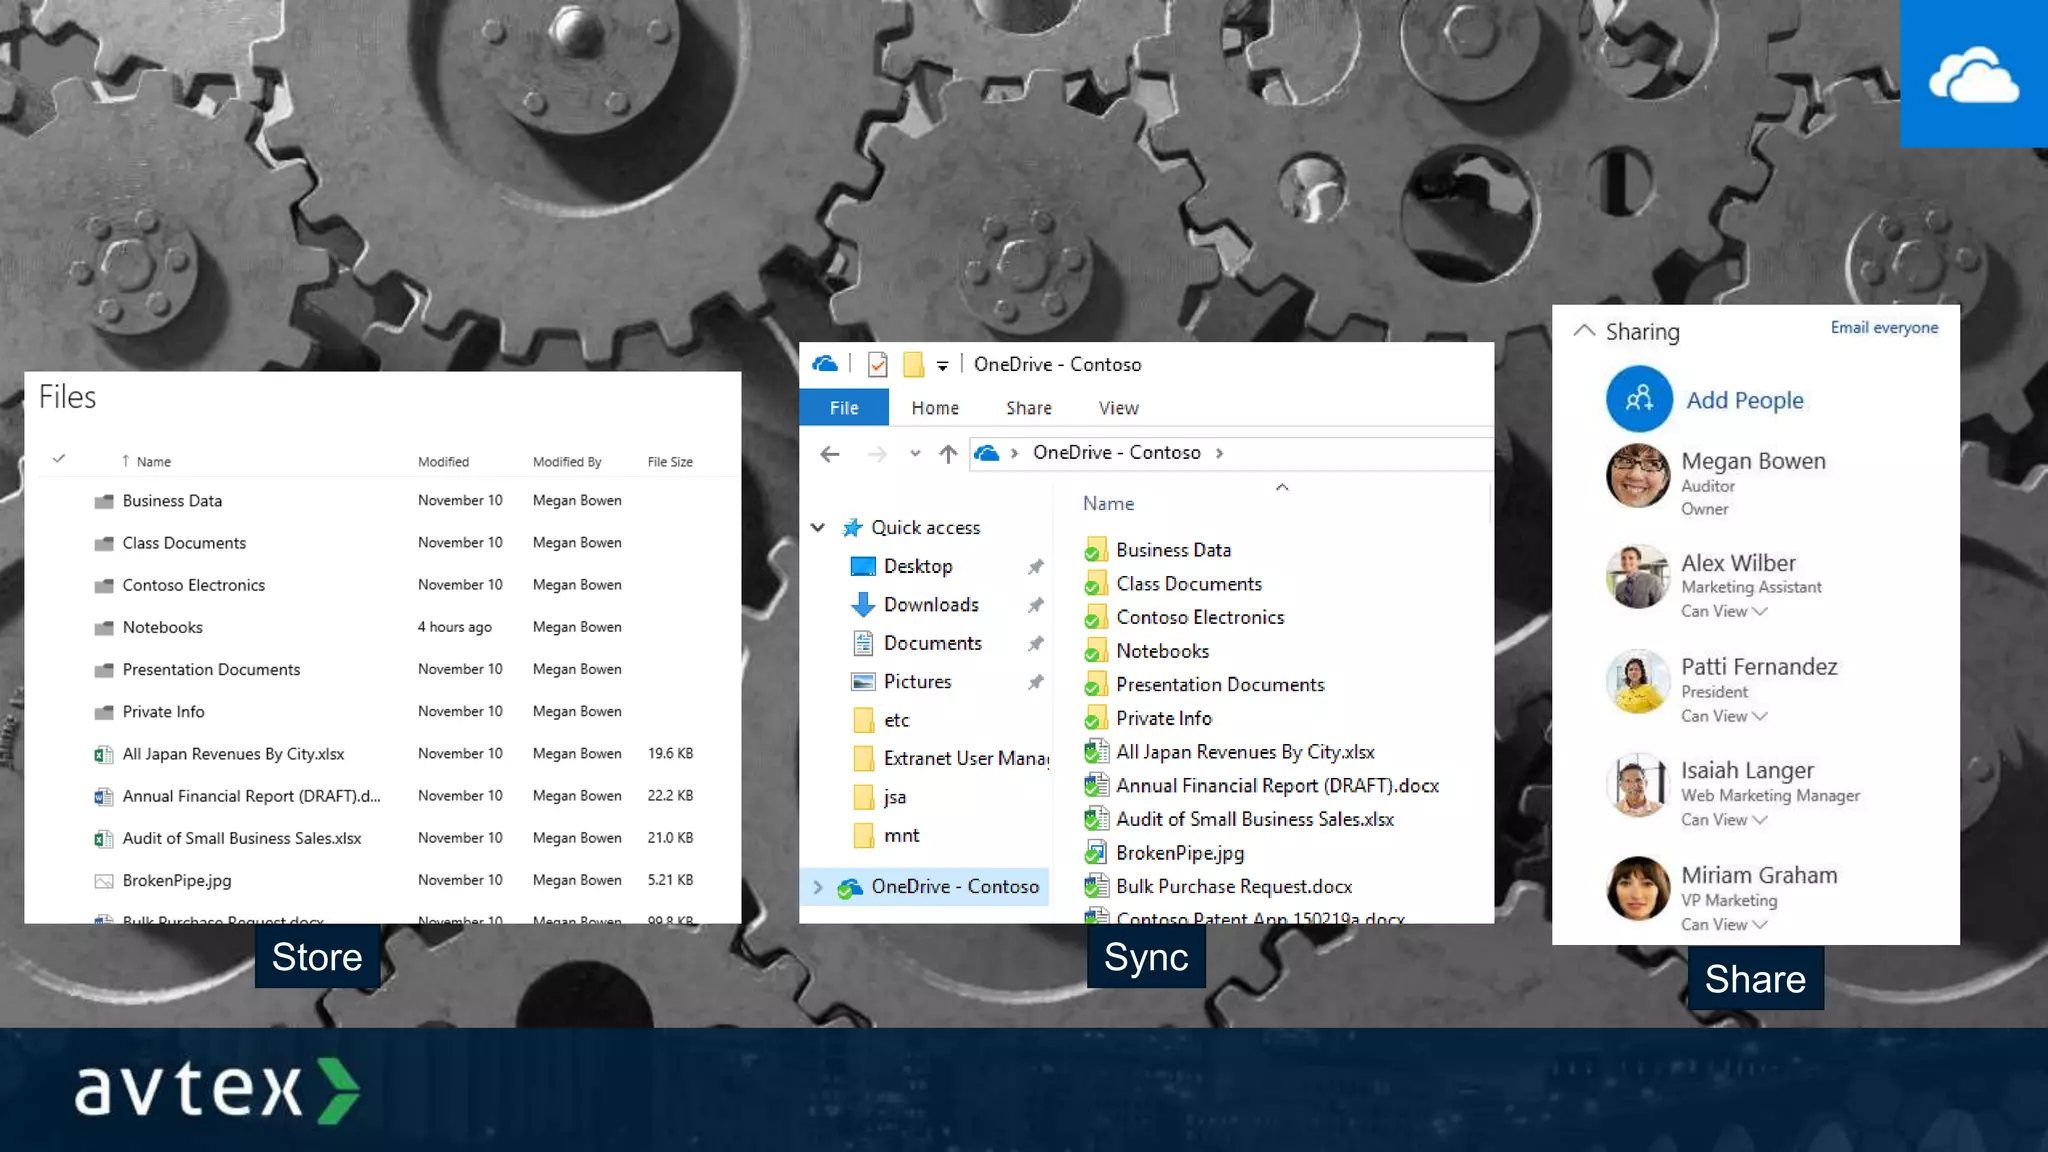Screen dimensions: 2048x1152
Task: Switch to the Share ribbon tab
Action: tap(1029, 408)
